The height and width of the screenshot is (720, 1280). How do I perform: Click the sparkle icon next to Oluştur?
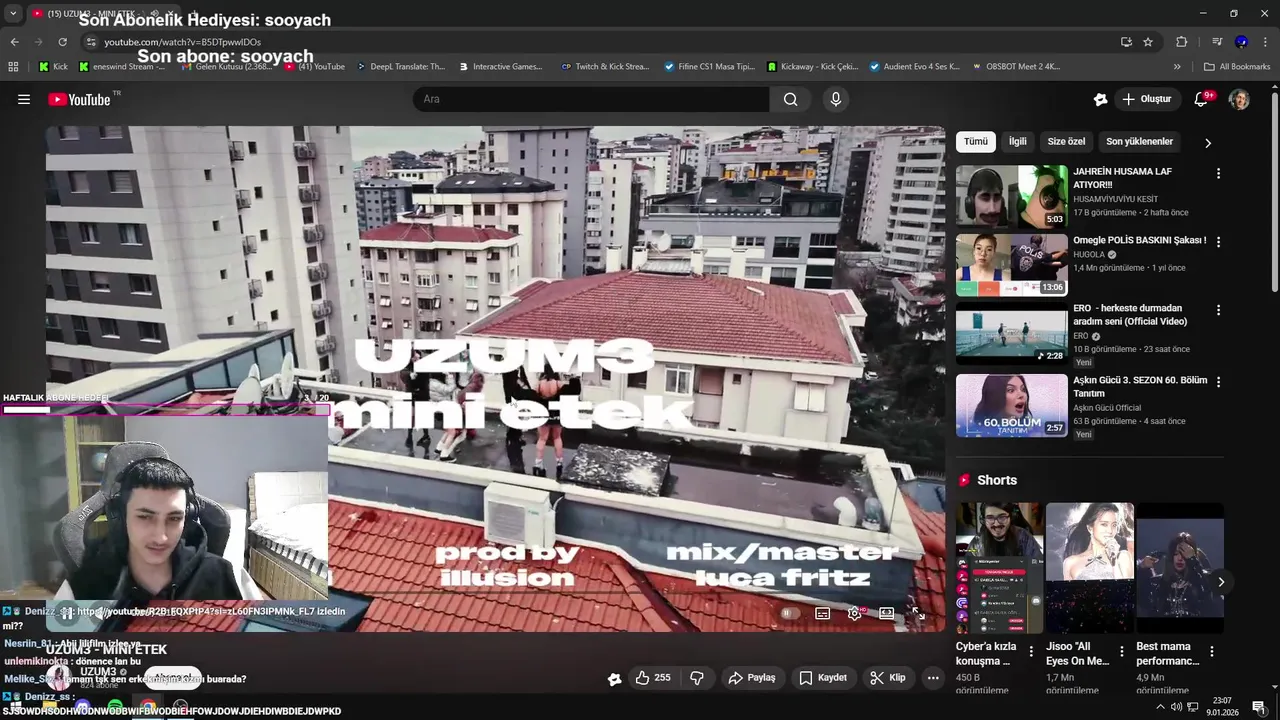(1100, 99)
